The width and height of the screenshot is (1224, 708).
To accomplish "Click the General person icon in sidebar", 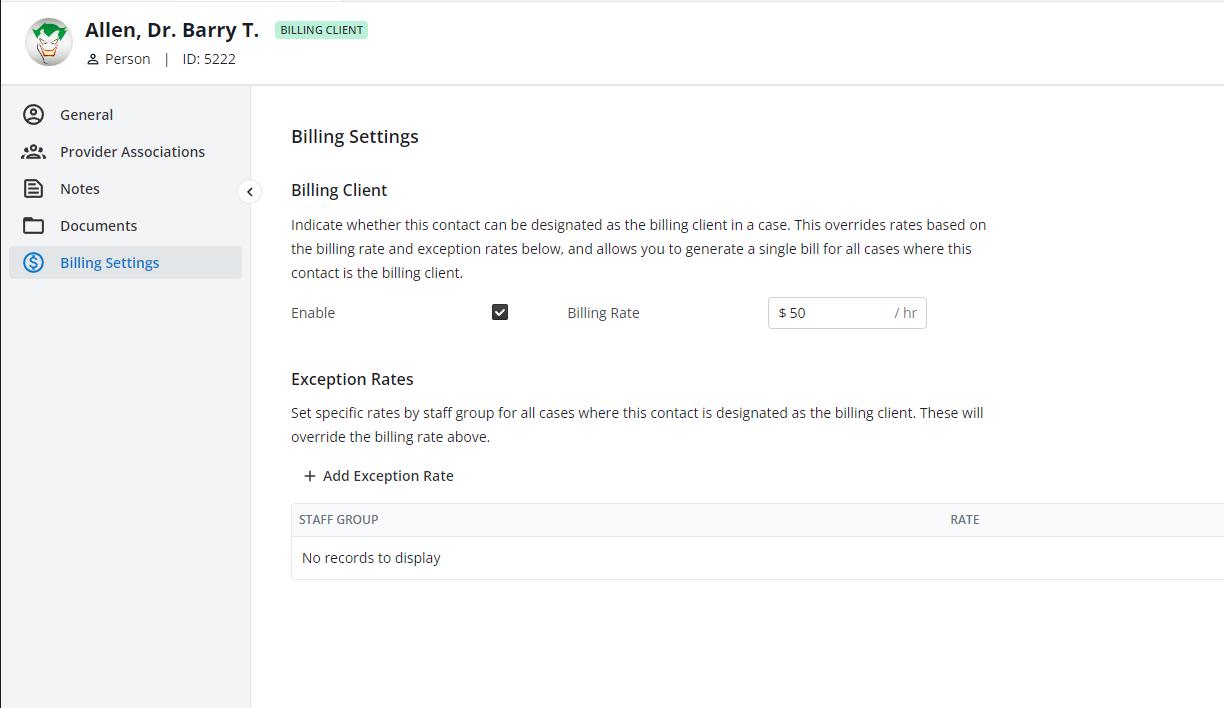I will (34, 115).
